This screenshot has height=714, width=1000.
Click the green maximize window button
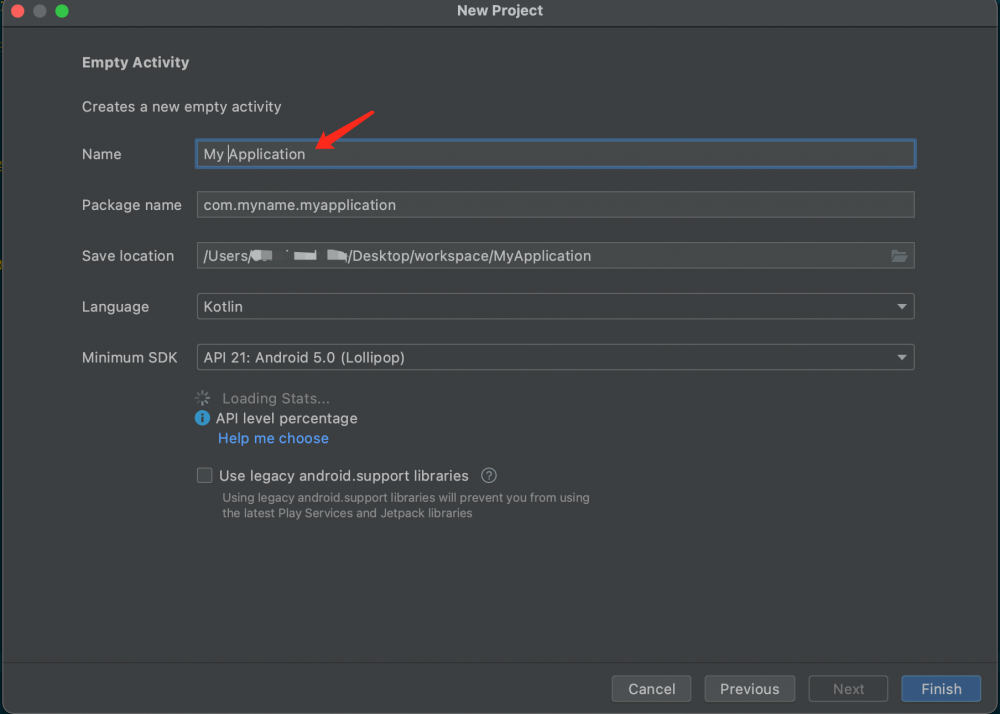tap(62, 11)
